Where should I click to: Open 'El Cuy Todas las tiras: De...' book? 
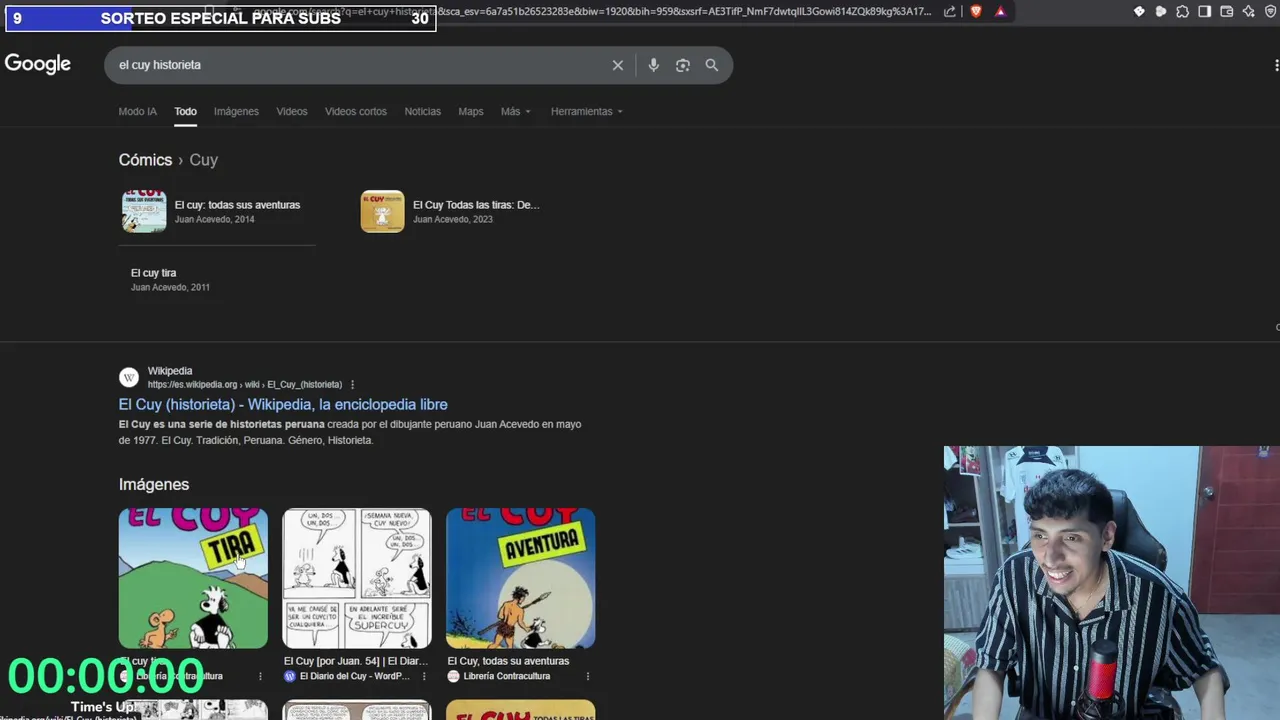click(476, 205)
